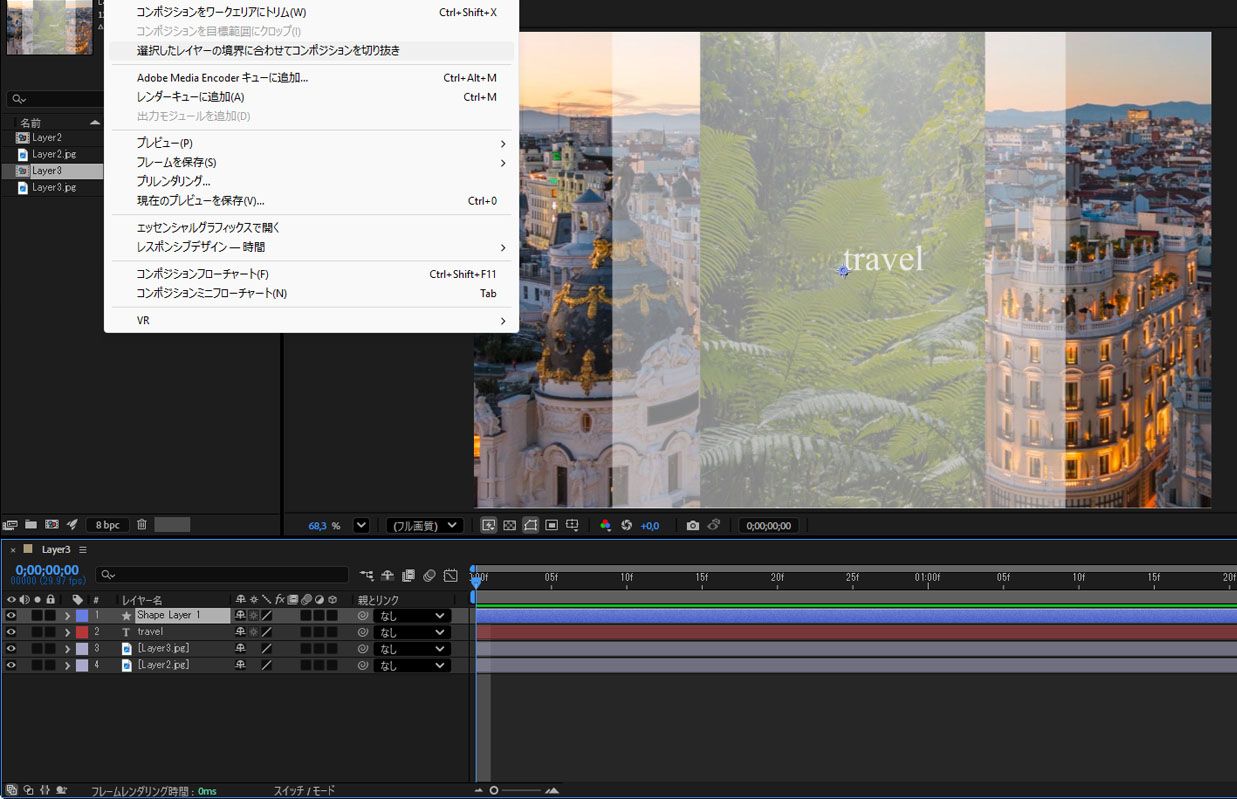The height and width of the screenshot is (799, 1237).
Task: Click the exposure value +0,0
Action: coord(650,526)
